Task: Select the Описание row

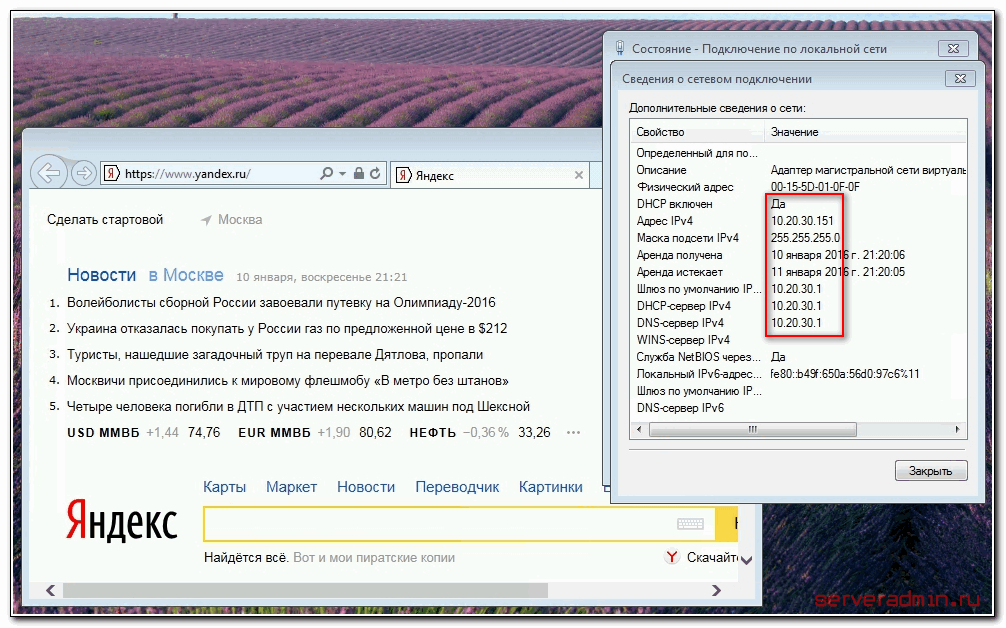Action: 799,170
